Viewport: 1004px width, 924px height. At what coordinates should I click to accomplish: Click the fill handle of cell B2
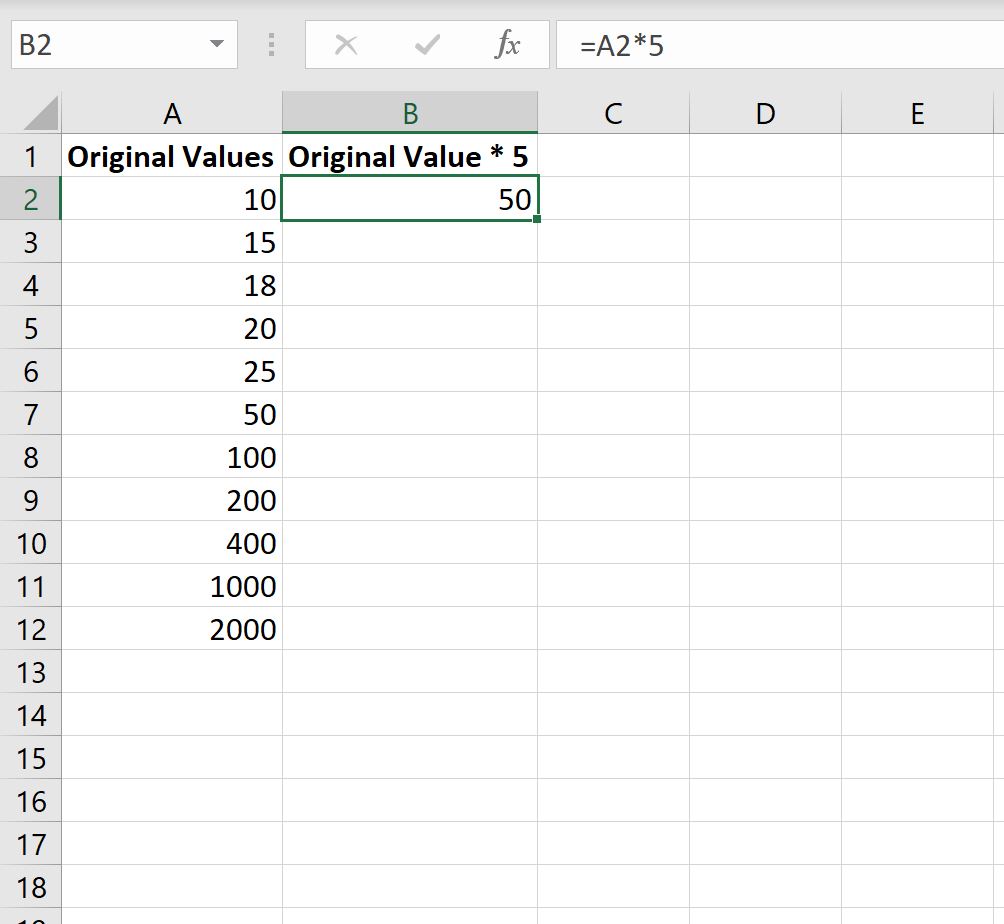536,220
